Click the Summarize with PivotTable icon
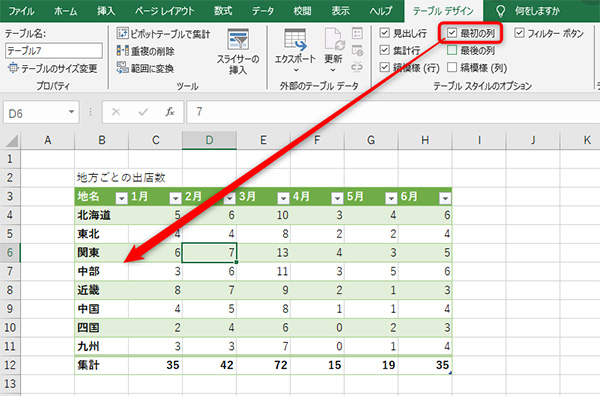Viewport: 600px width, 396px height. 122,34
